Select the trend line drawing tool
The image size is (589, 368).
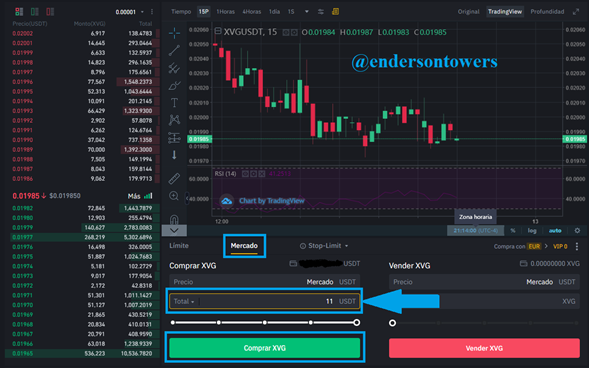pos(174,50)
